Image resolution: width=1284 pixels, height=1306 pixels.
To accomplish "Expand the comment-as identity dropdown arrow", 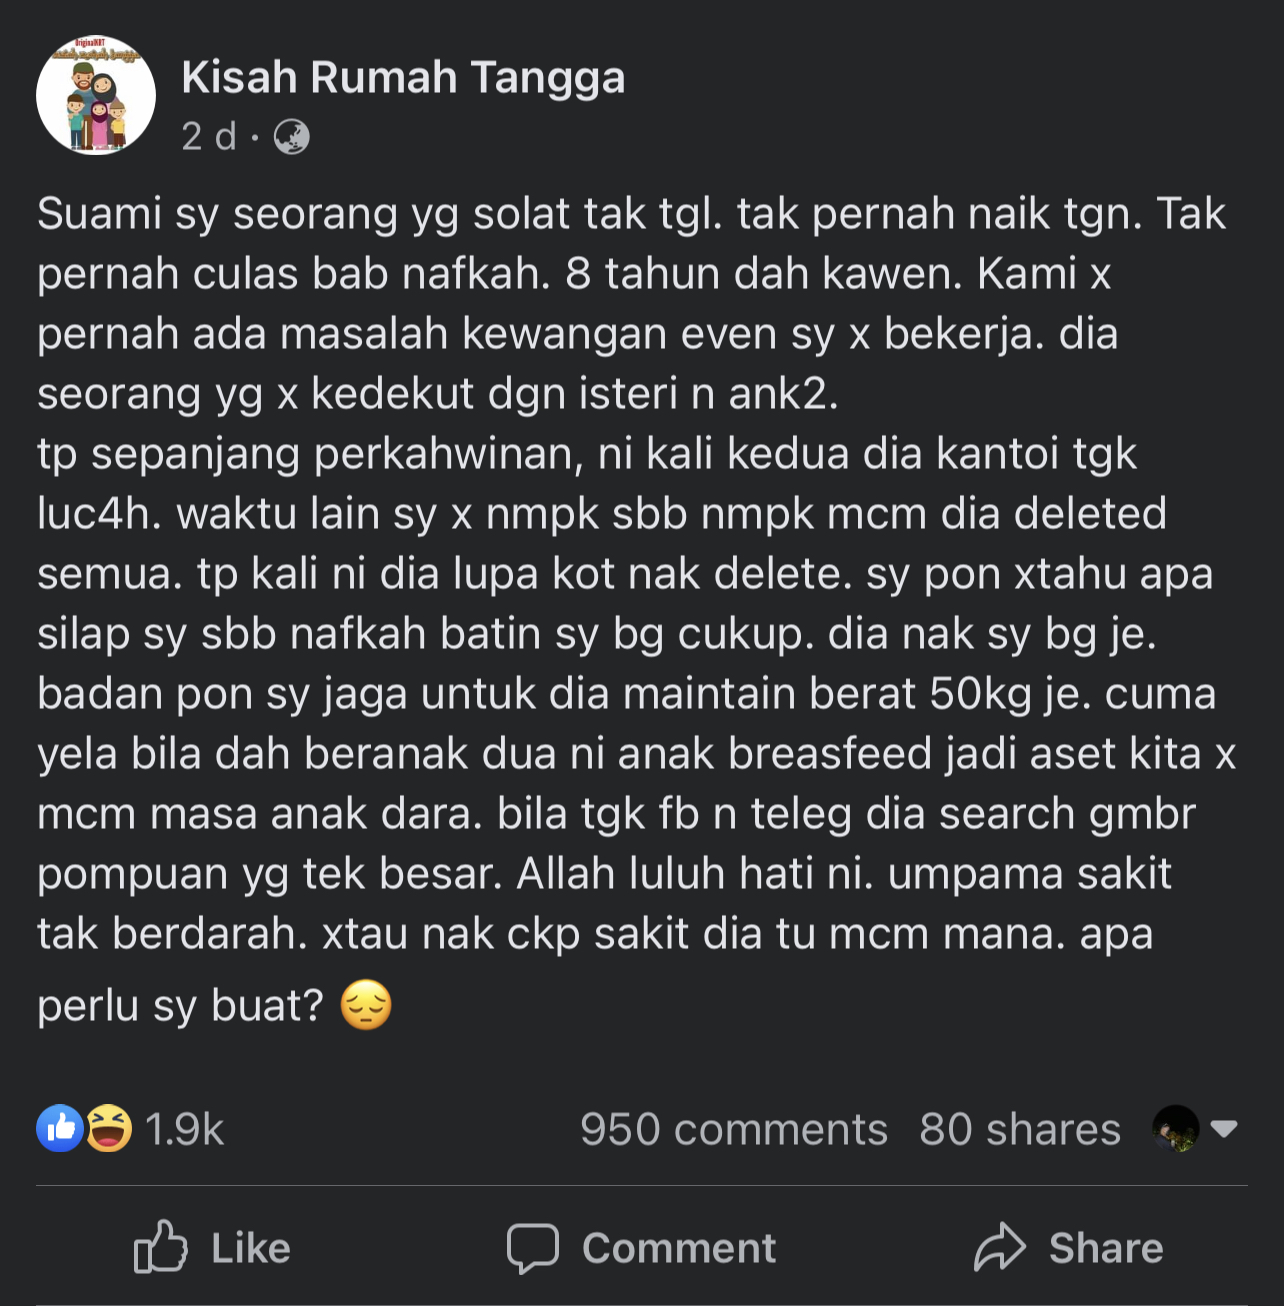I will point(1224,1129).
